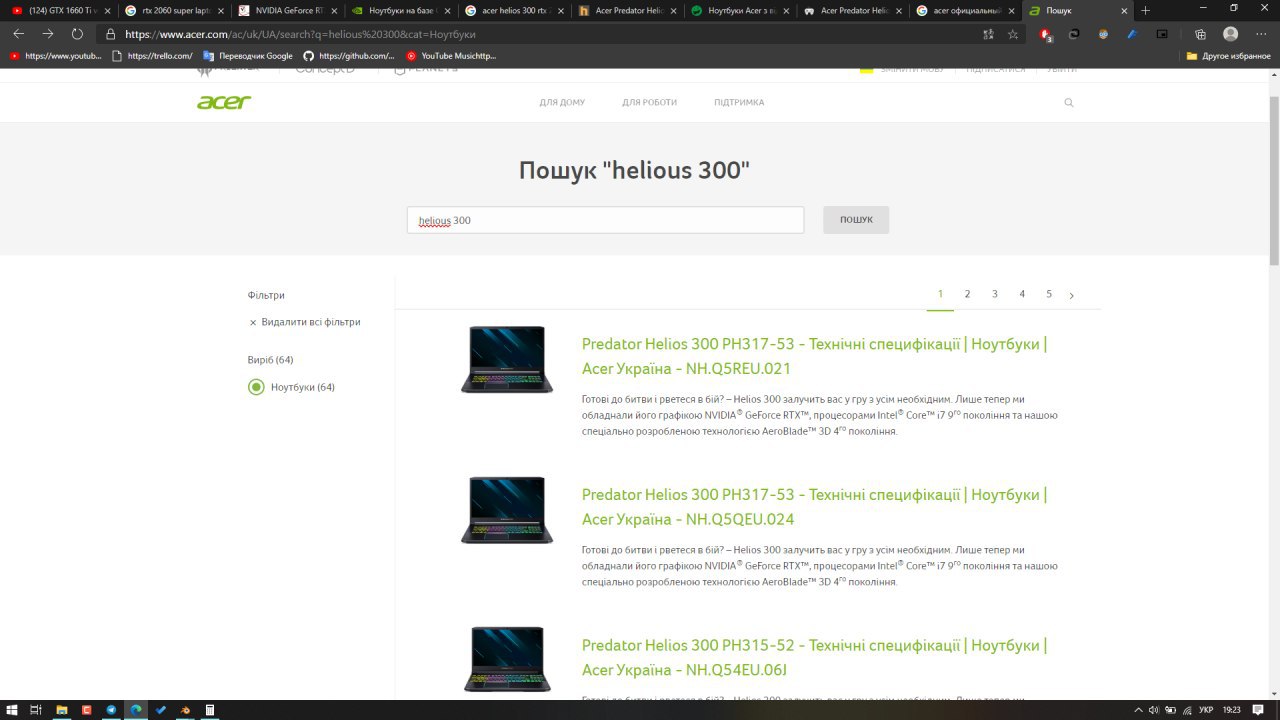Open the translate page icon in address bar
Image resolution: width=1280 pixels, height=720 pixels.
988,33
